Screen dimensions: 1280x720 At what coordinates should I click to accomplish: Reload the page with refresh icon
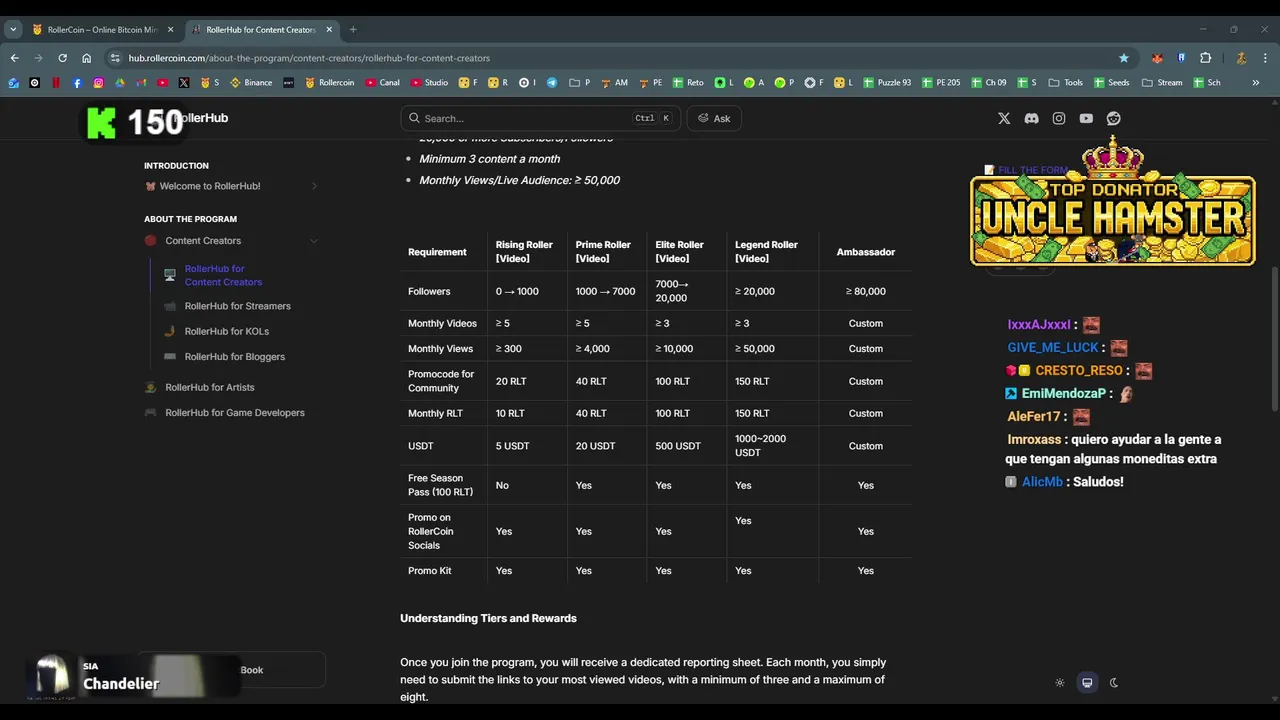62,58
